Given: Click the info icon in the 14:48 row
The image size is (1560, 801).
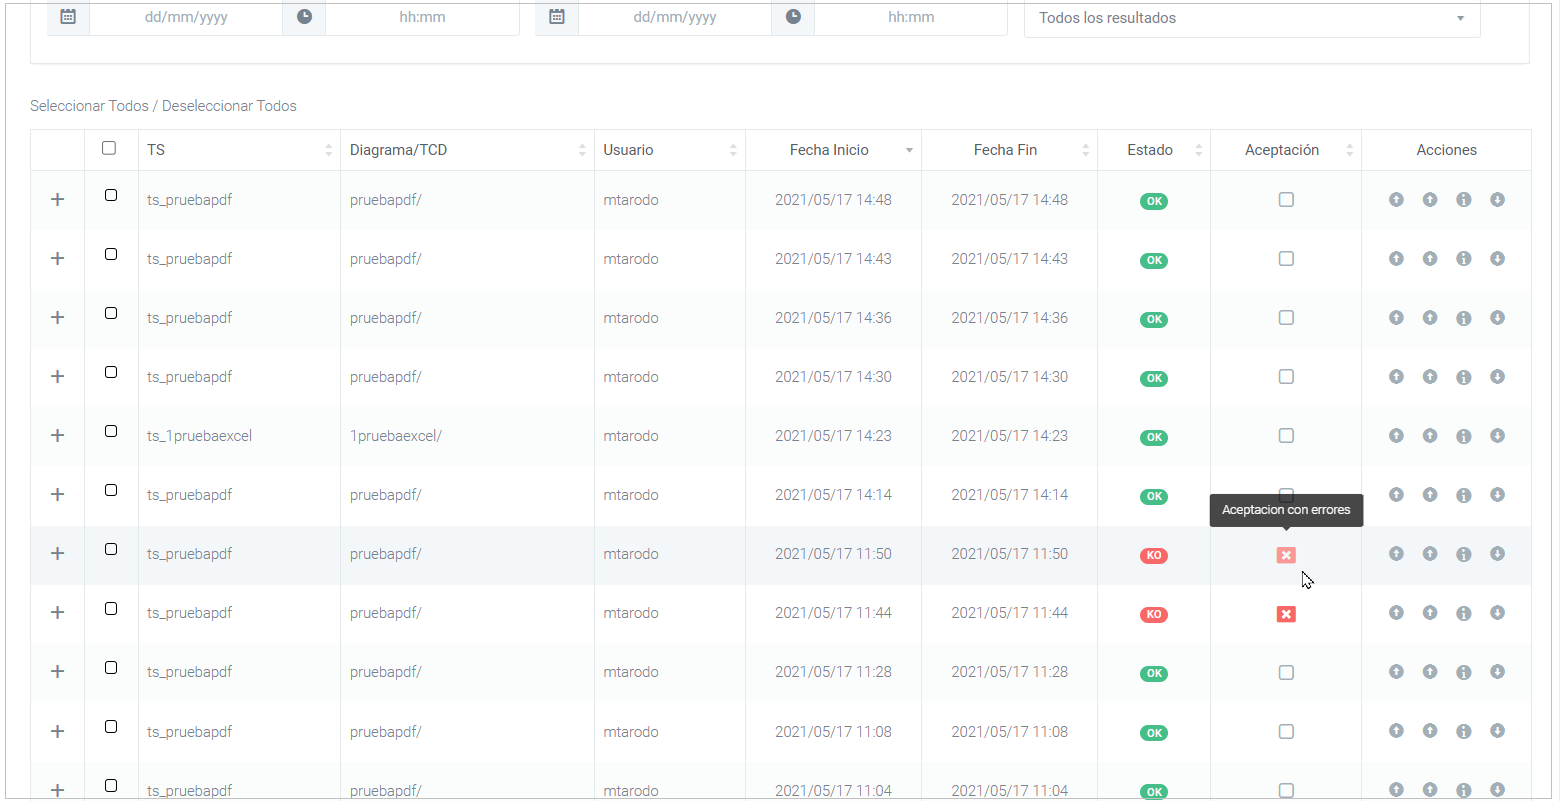Looking at the screenshot, I should tap(1463, 200).
